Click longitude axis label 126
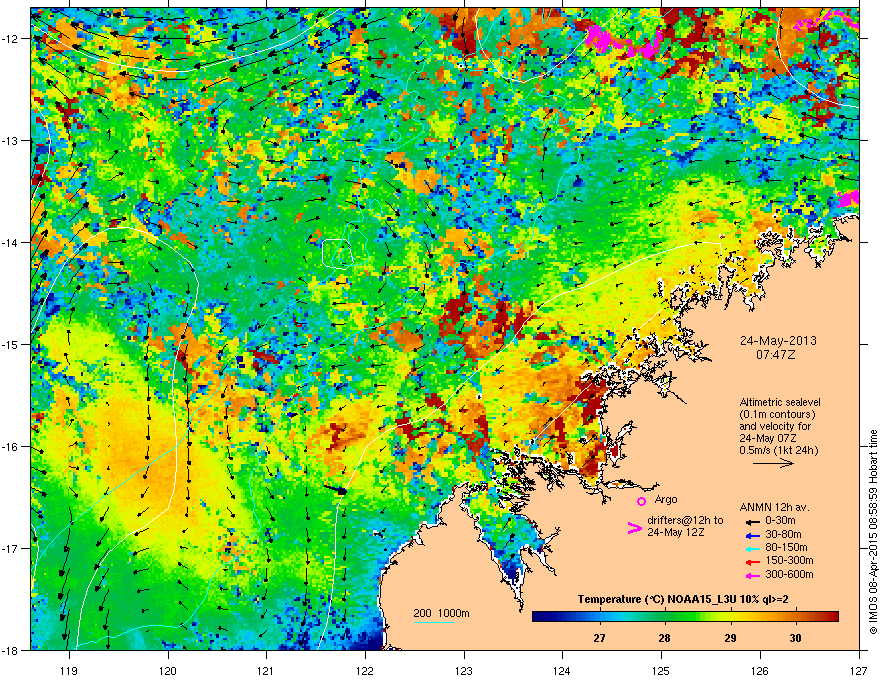 [760, 670]
